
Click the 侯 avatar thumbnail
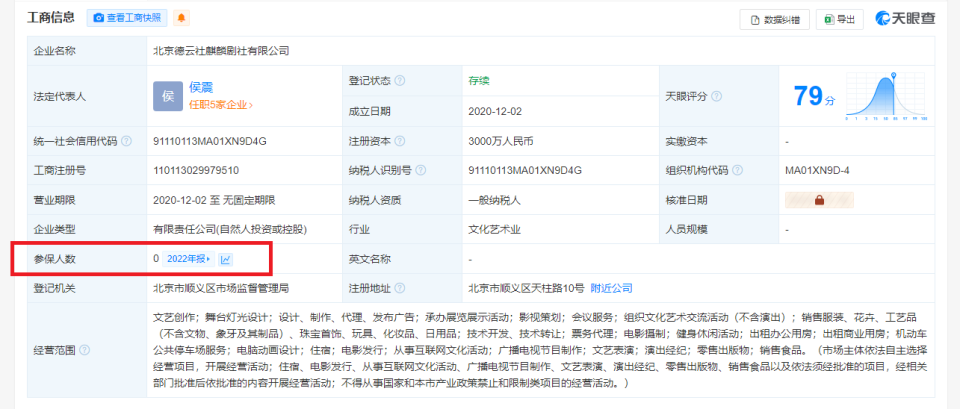pos(168,96)
